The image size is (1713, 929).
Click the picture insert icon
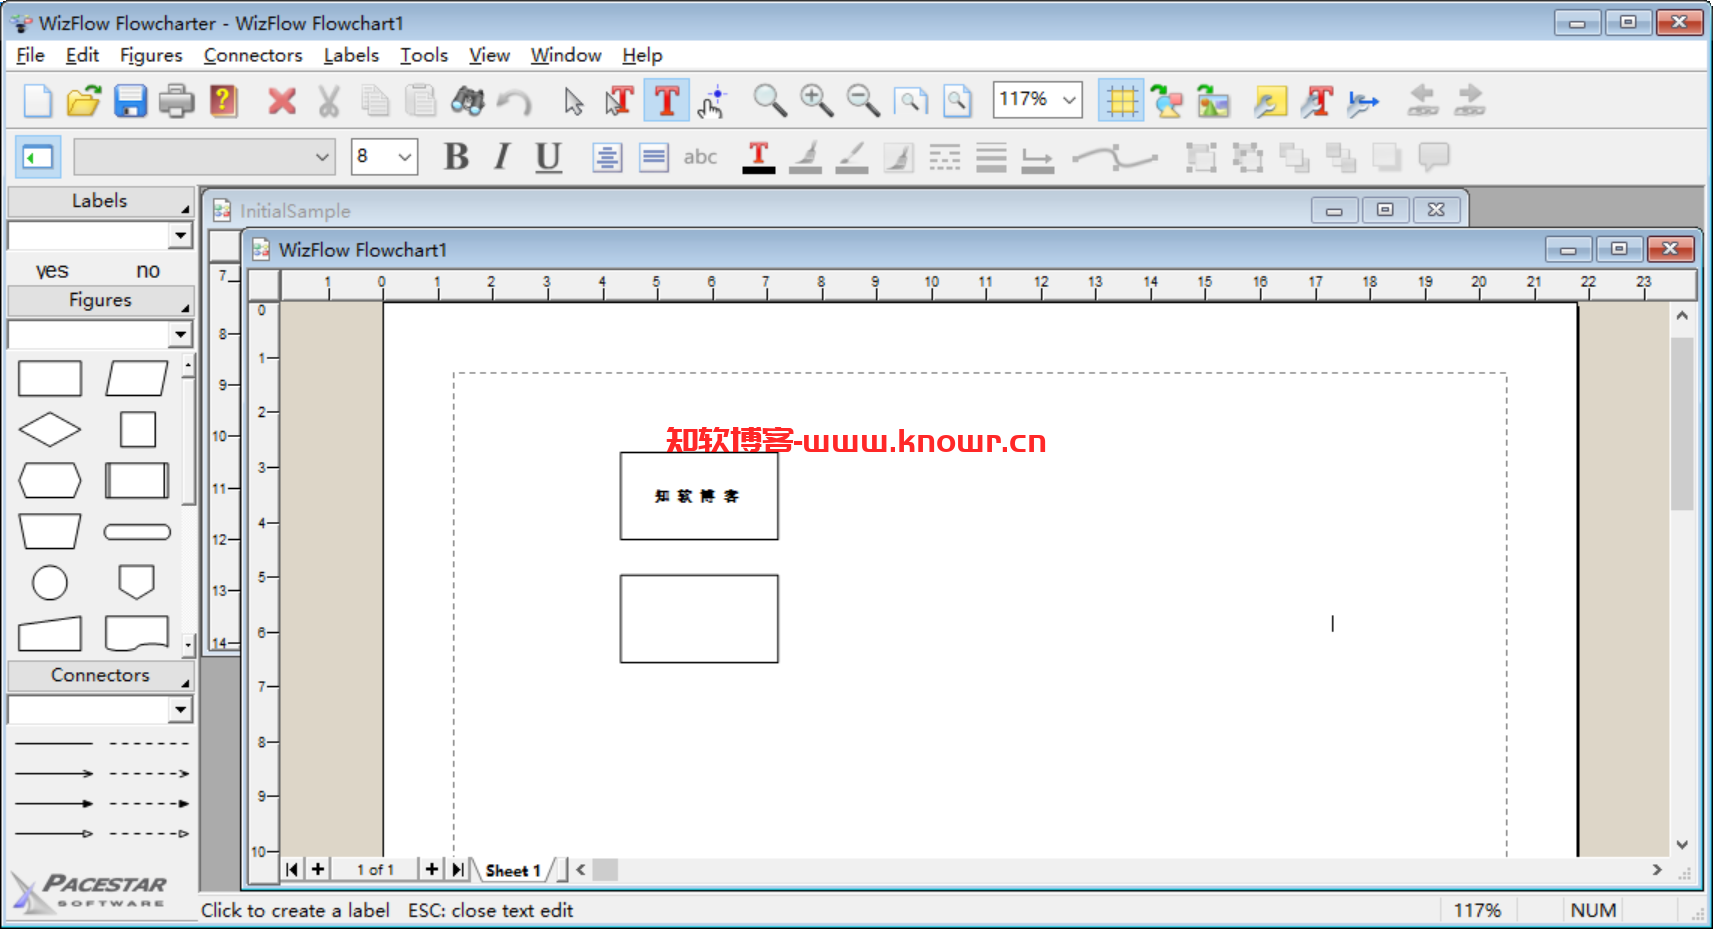[1213, 101]
